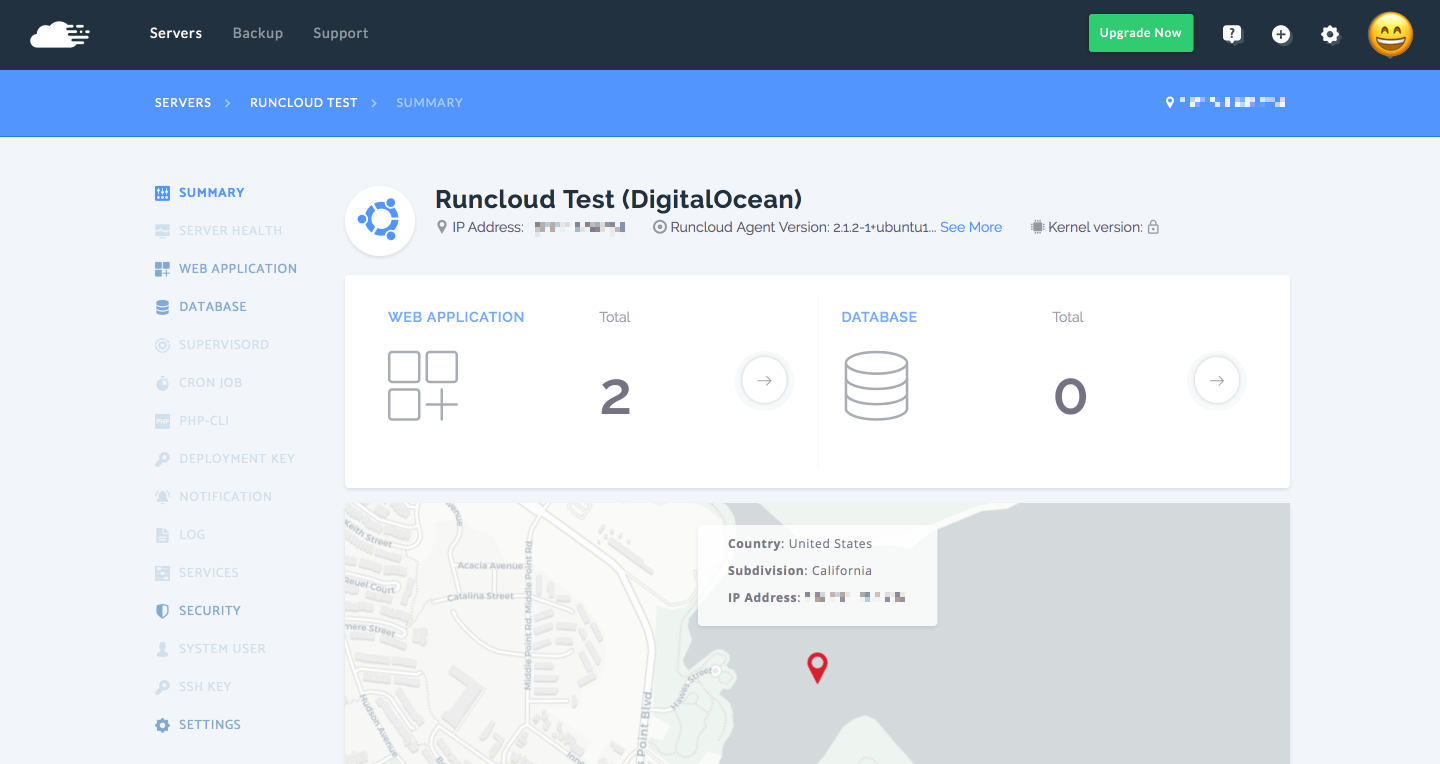Click the Upgrade Now button
The width and height of the screenshot is (1440, 764).
coord(1141,33)
